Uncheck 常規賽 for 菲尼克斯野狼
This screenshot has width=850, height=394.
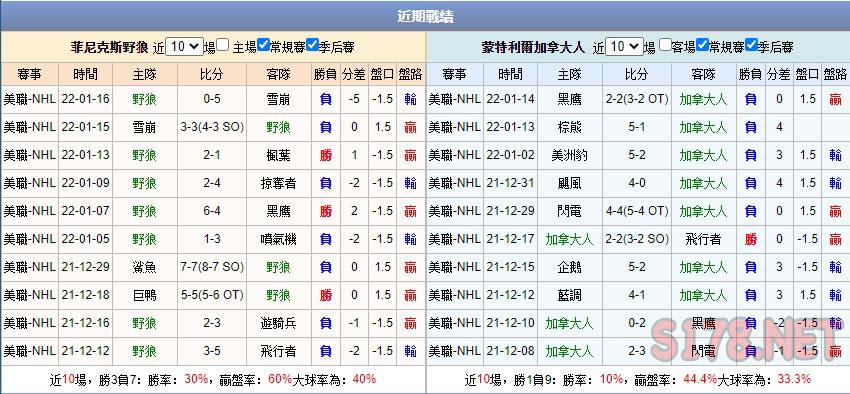coord(263,46)
